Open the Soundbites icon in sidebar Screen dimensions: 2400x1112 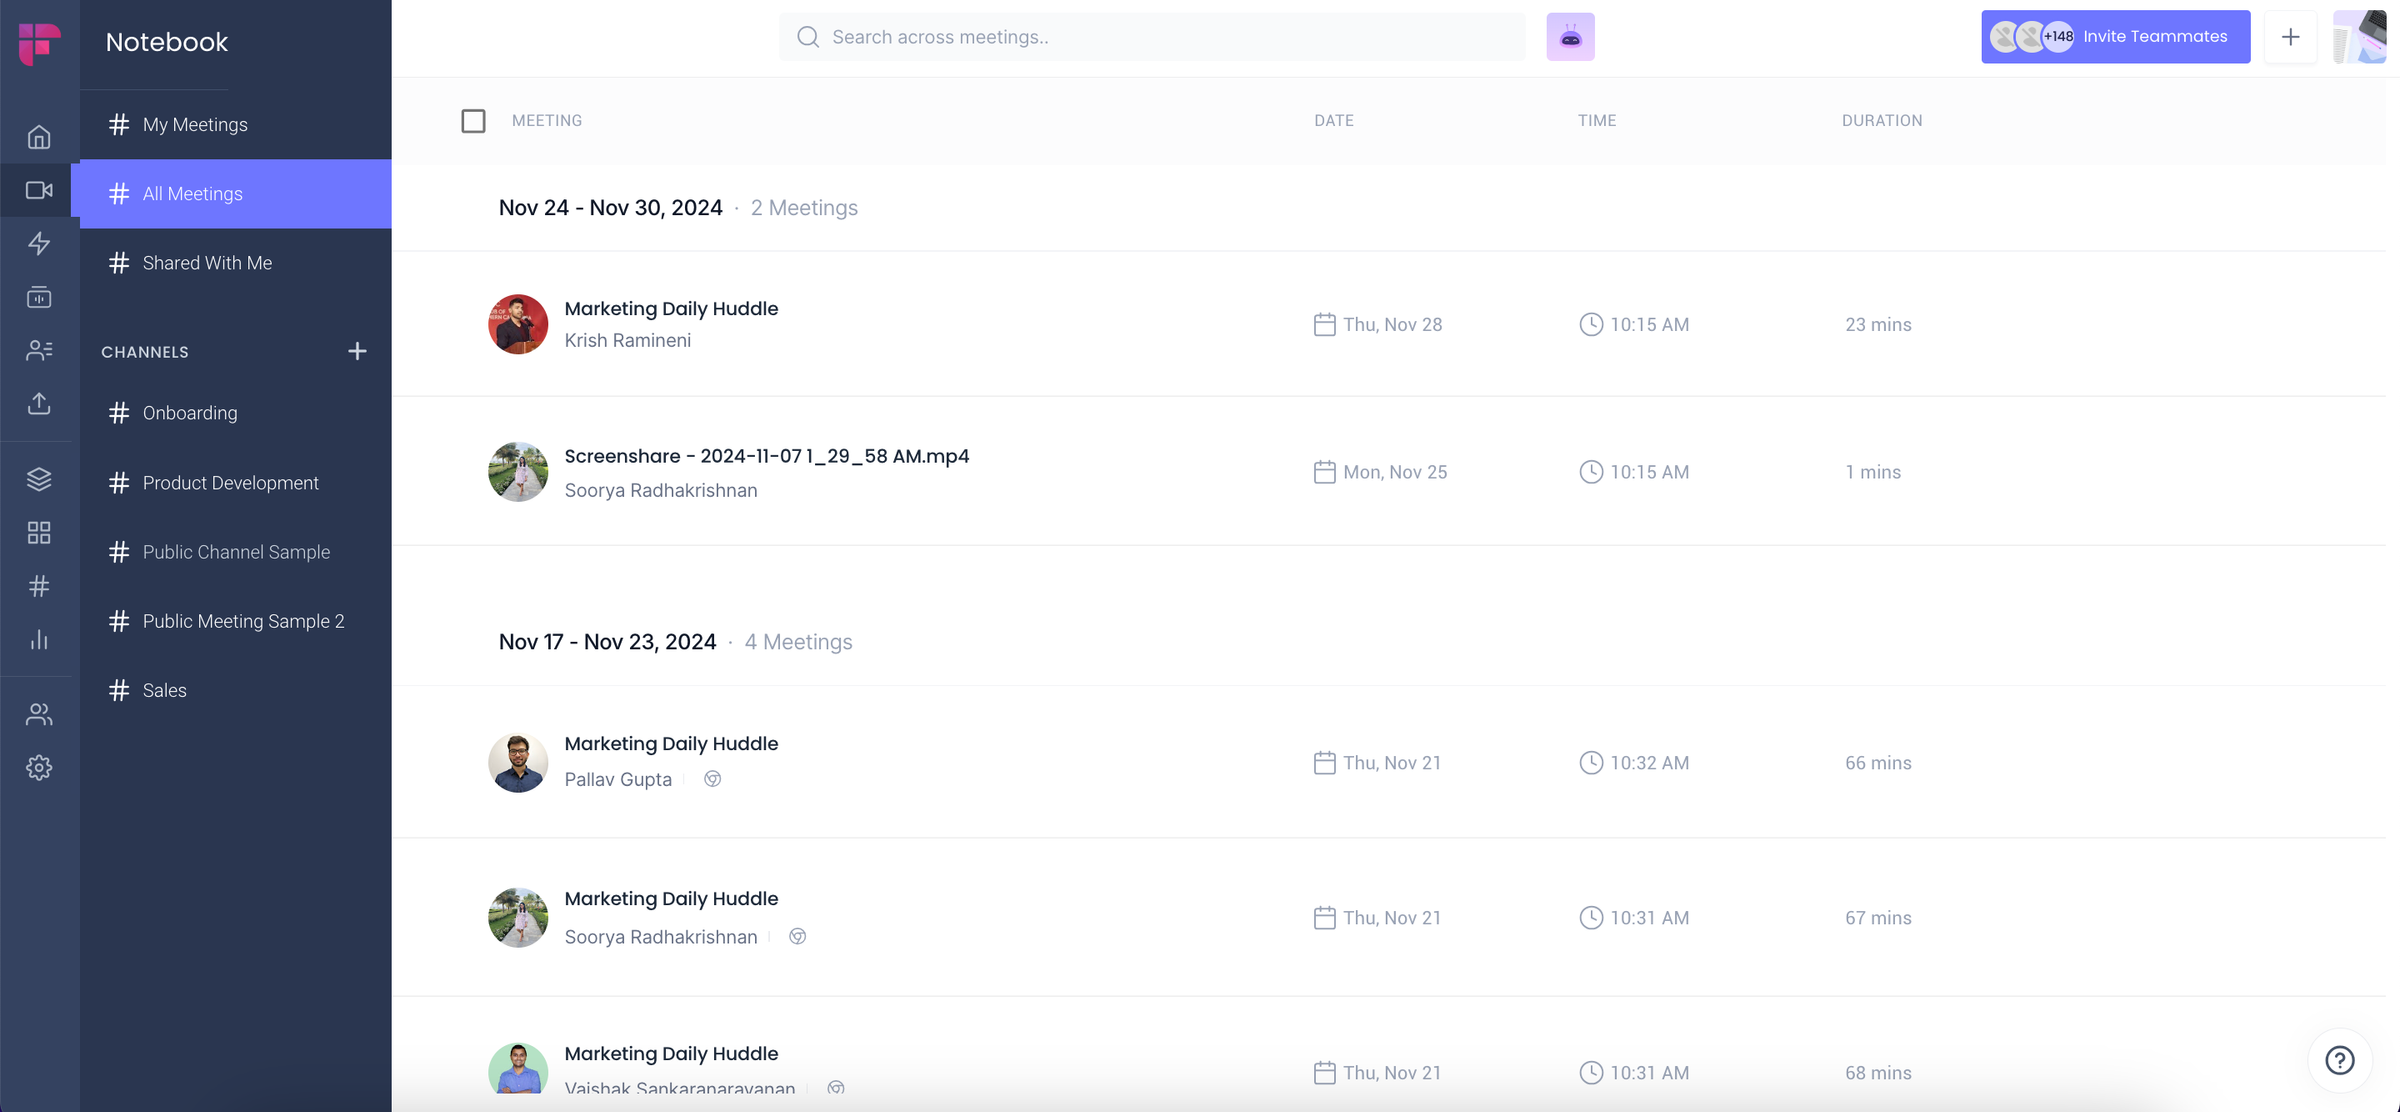click(x=38, y=297)
